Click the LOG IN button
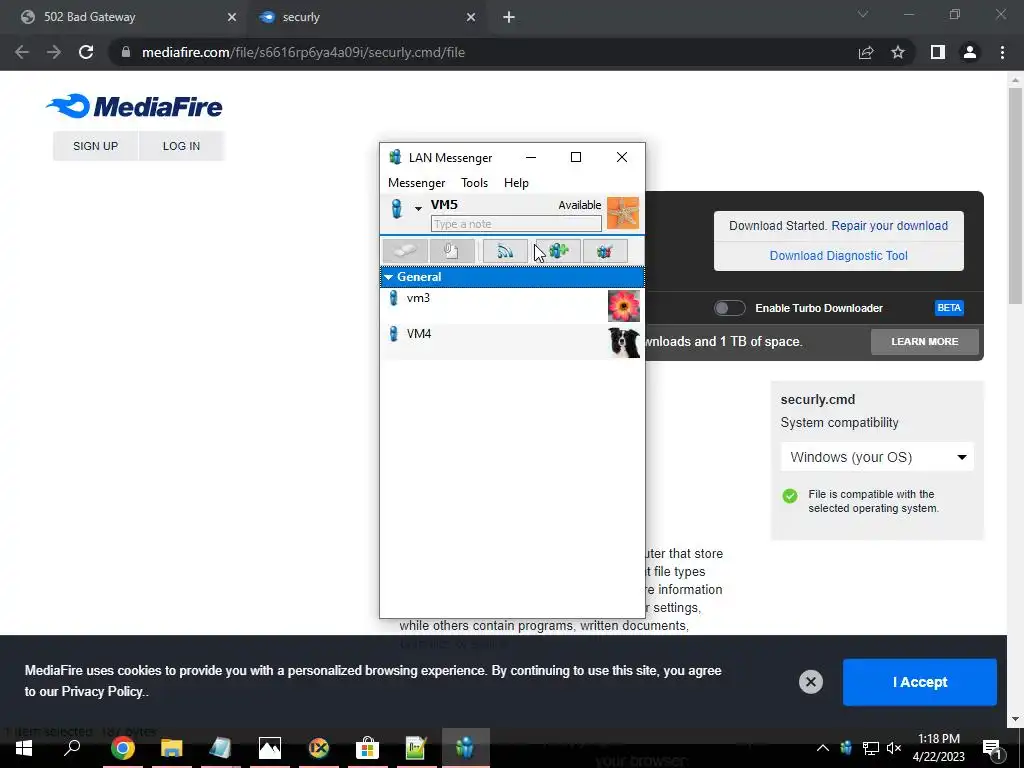Viewport: 1024px width, 768px height. pos(181,146)
